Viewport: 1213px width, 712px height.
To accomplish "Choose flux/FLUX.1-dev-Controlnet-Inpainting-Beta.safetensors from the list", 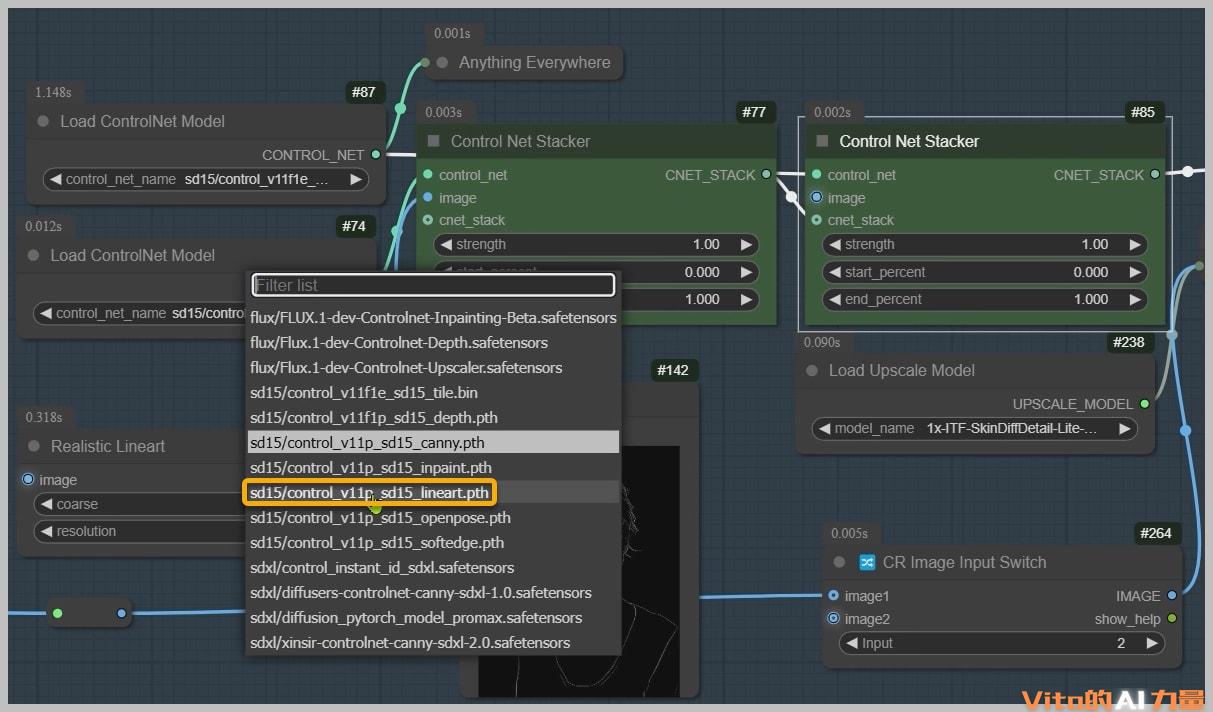I will [433, 317].
